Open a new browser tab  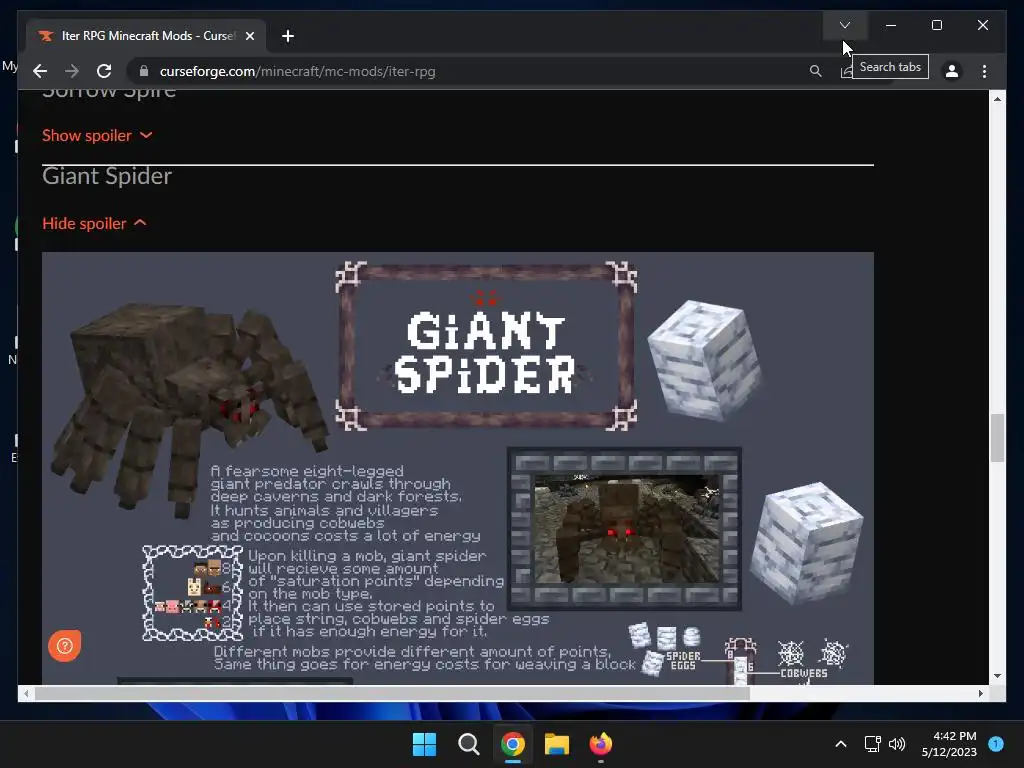(288, 36)
